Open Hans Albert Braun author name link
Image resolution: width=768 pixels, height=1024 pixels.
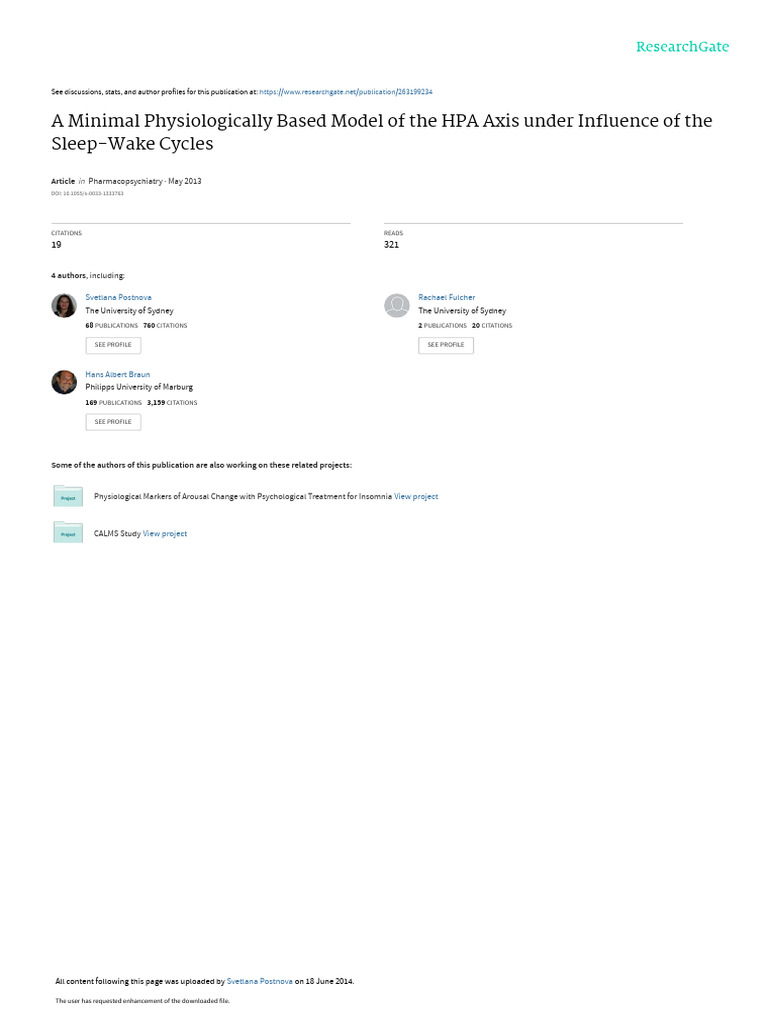[x=118, y=374]
